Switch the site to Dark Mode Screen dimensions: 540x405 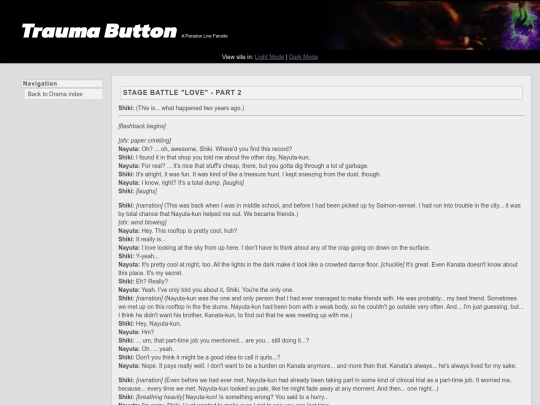[303, 57]
